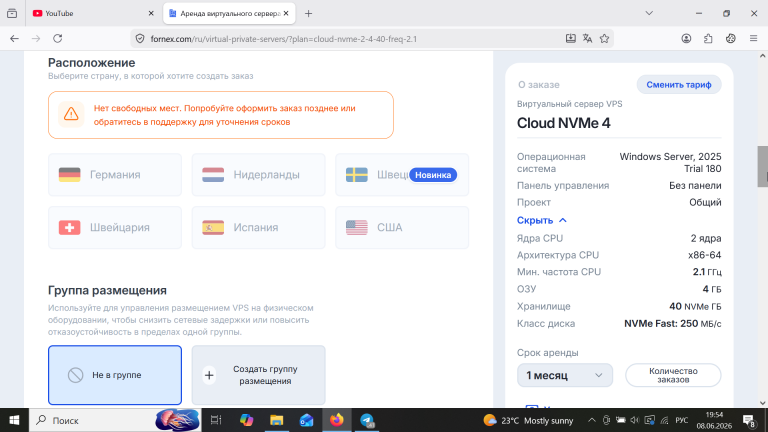The image size is (768, 432).
Task: Click the volume speaker tray icon
Action: (x=635, y=420)
